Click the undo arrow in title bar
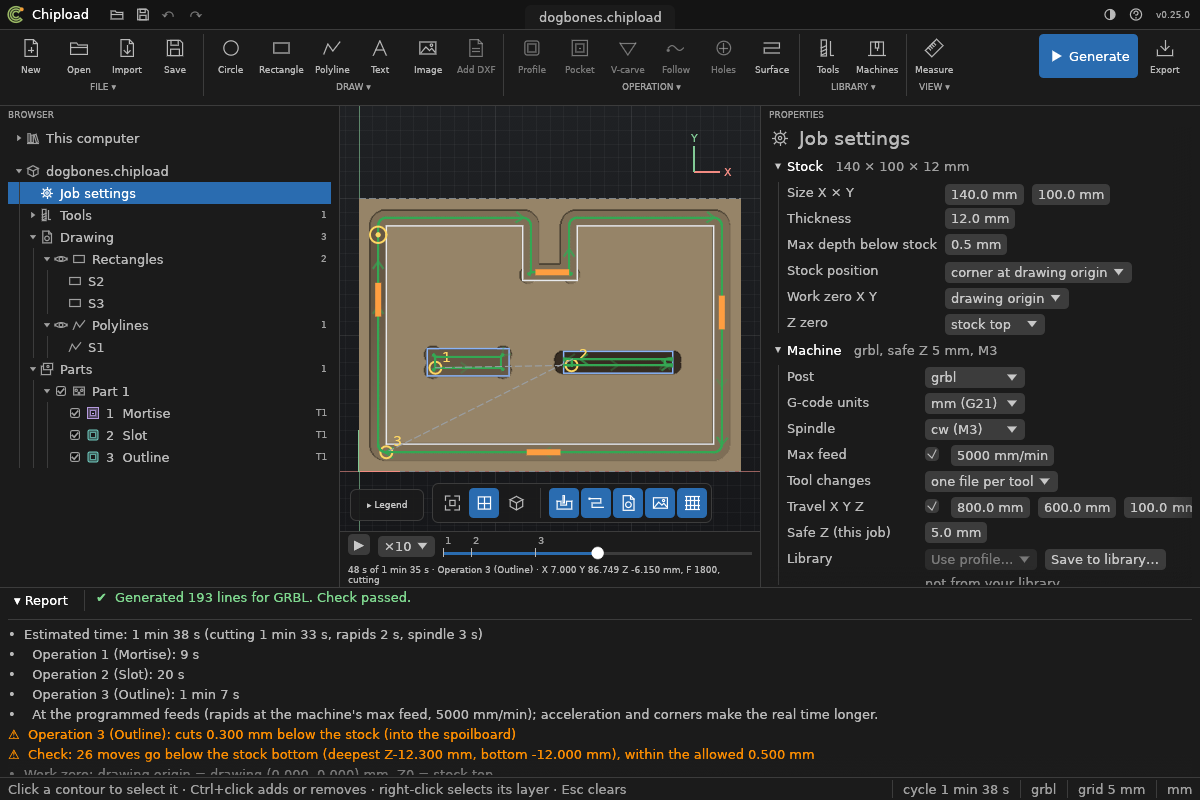This screenshot has height=800, width=1200. 168,15
